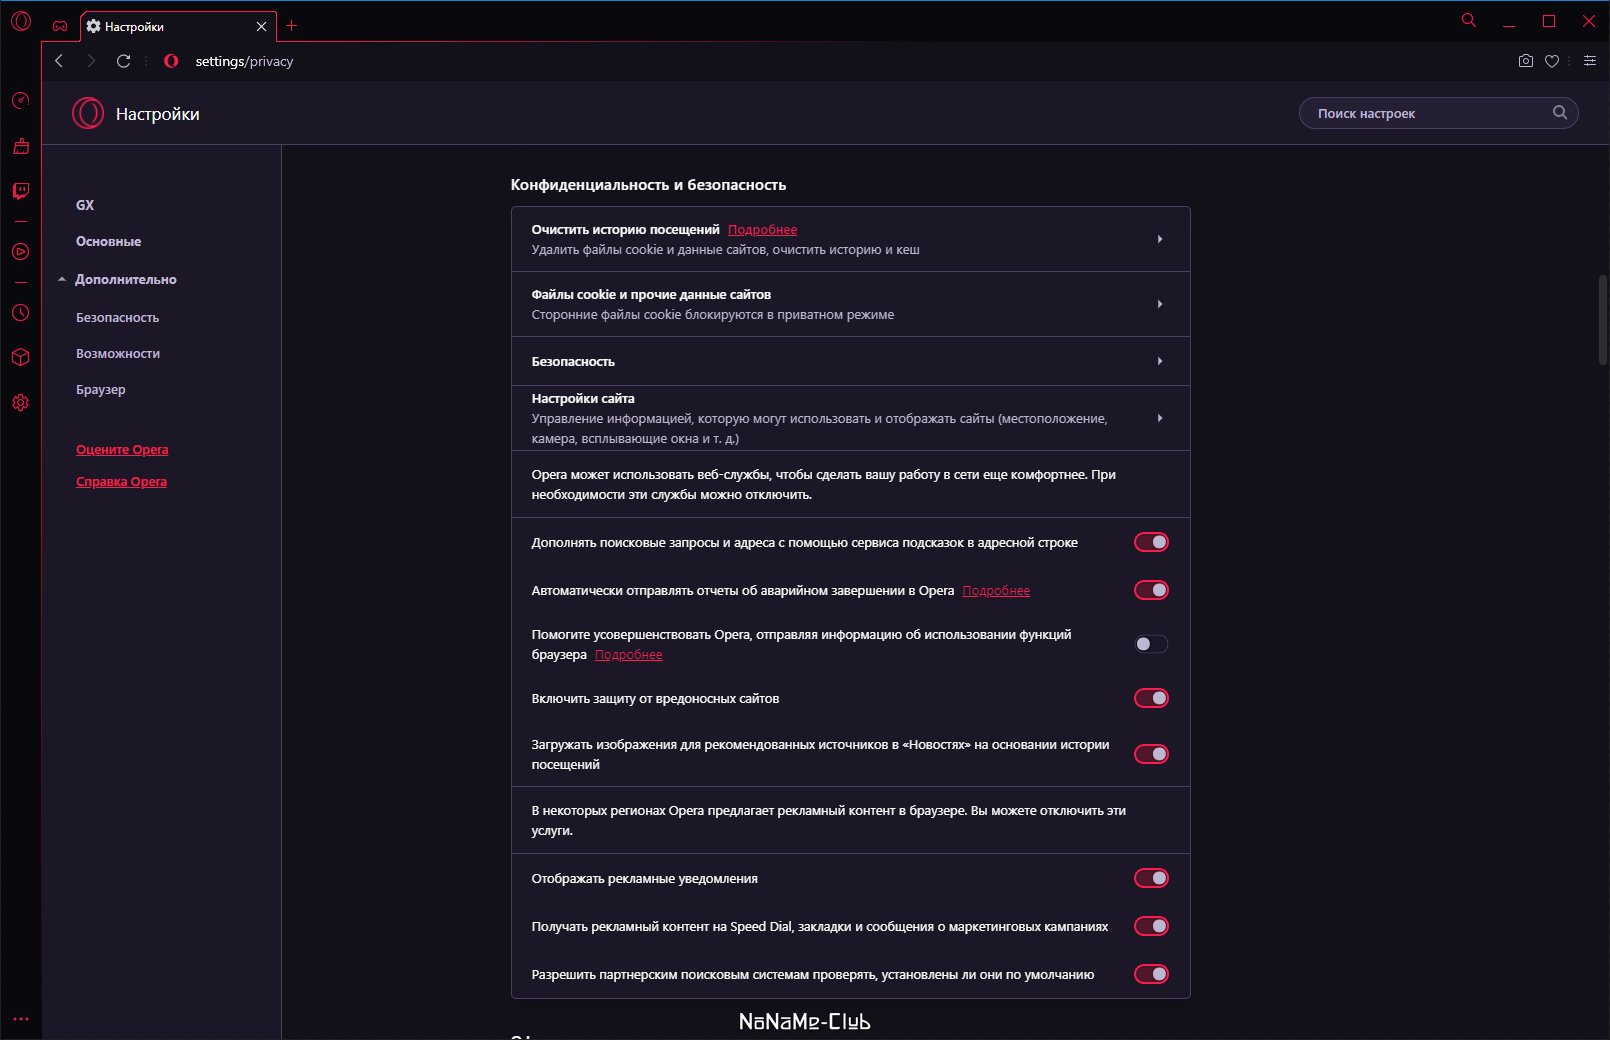Toggle partner search engines default check

pyautogui.click(x=1151, y=974)
